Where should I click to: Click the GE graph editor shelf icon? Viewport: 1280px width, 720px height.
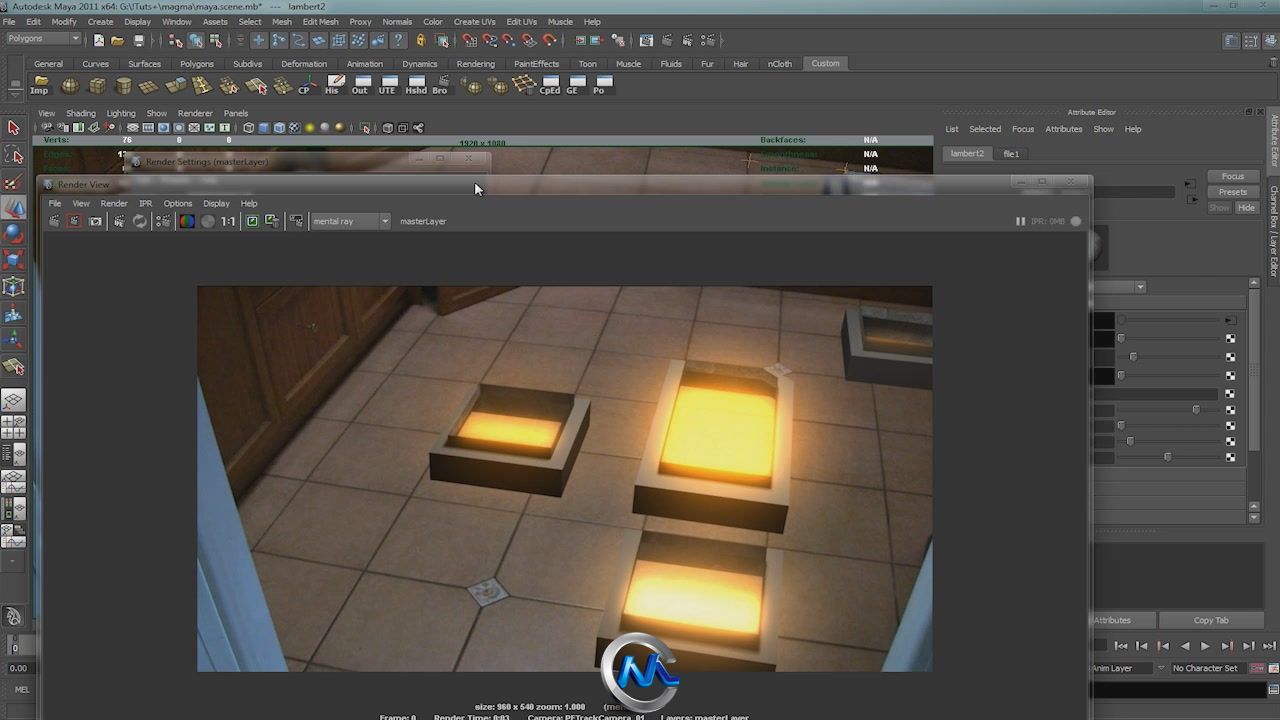(x=574, y=85)
